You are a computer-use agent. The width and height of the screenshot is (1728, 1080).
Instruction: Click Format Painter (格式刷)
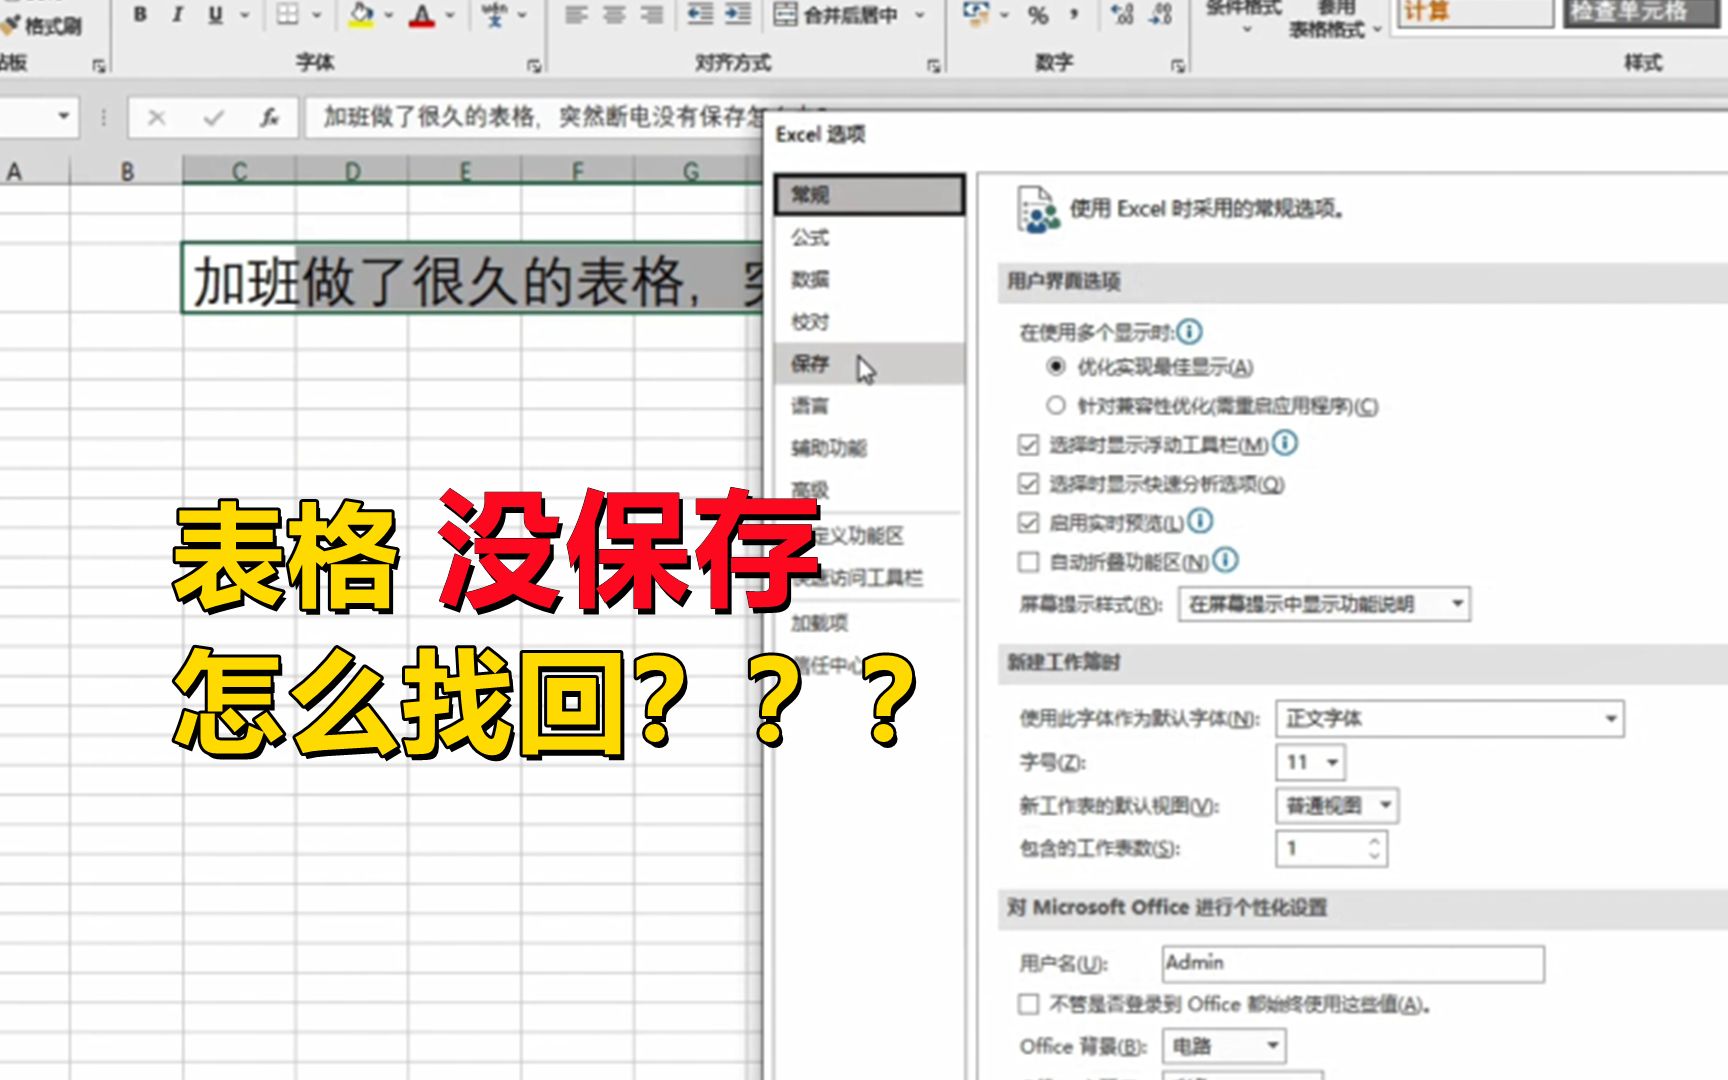point(42,25)
